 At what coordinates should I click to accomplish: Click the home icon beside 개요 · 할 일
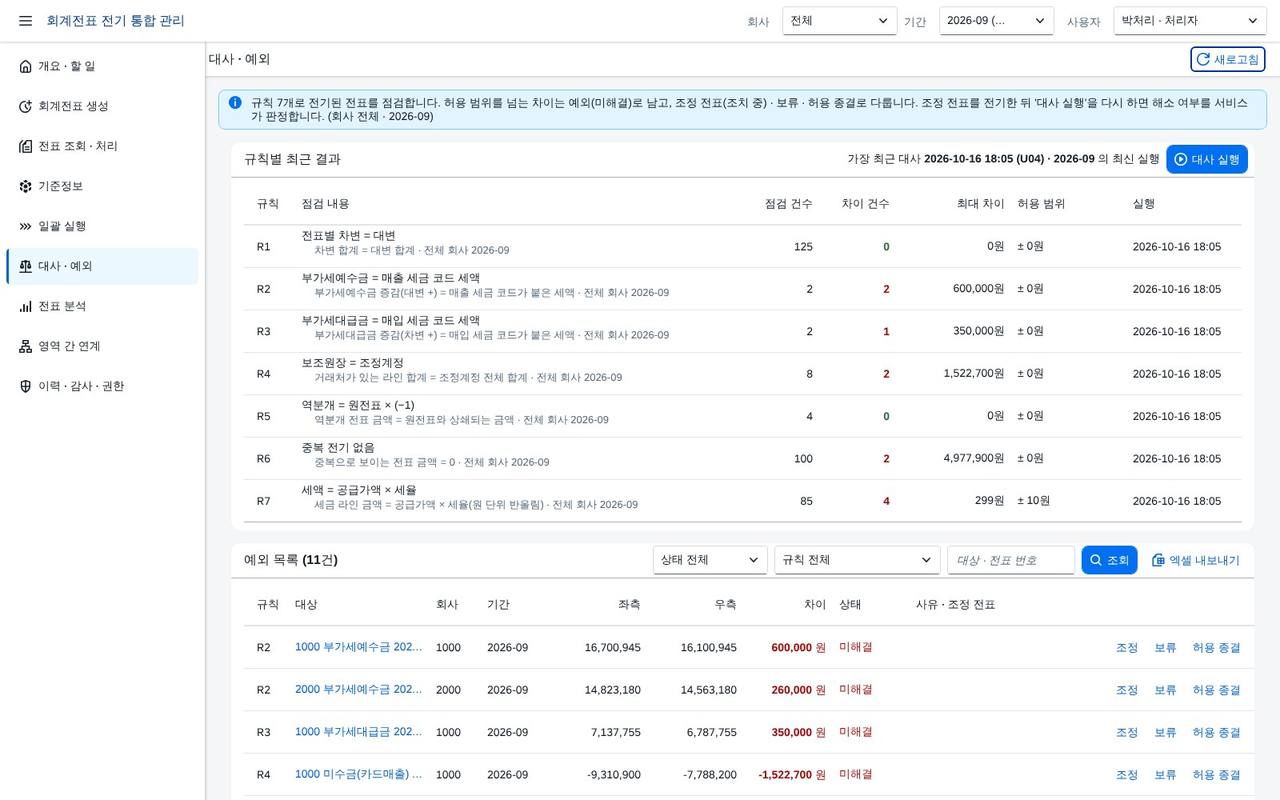26,66
